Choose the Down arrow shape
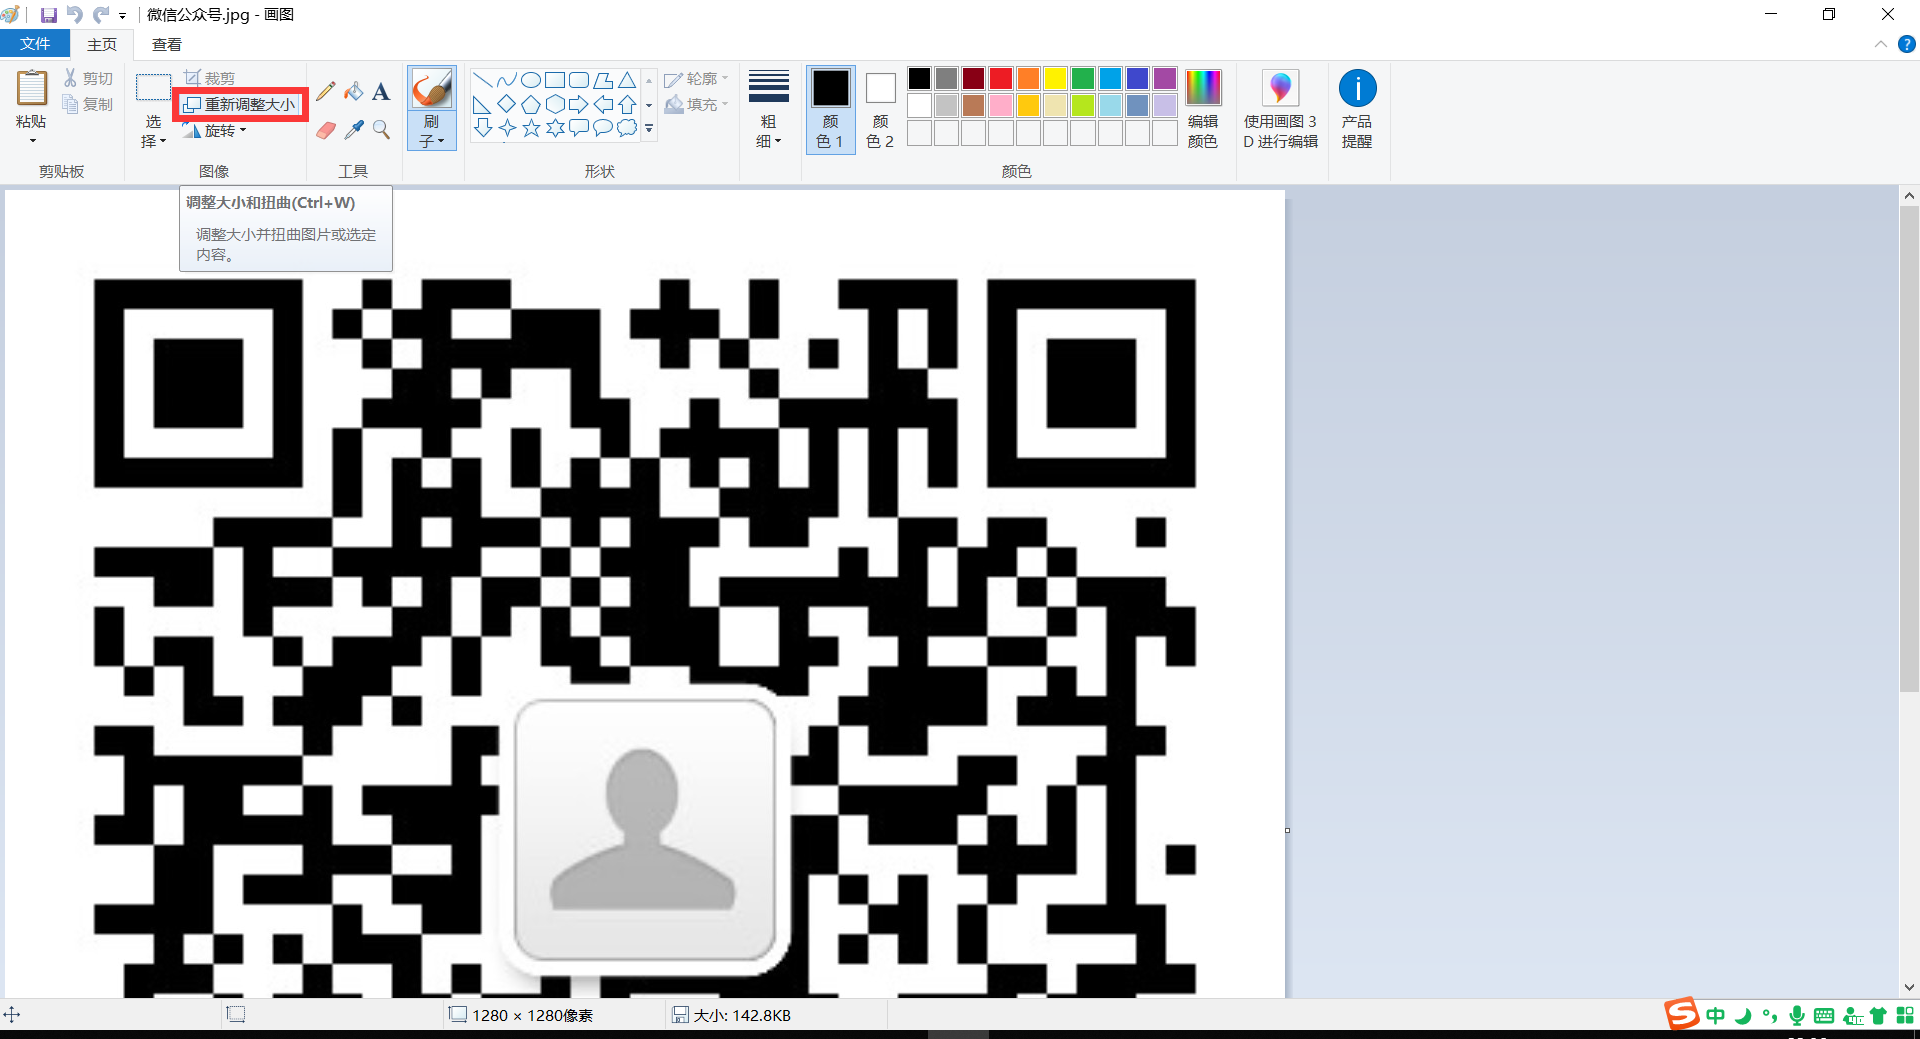1920x1039 pixels. pyautogui.click(x=483, y=128)
